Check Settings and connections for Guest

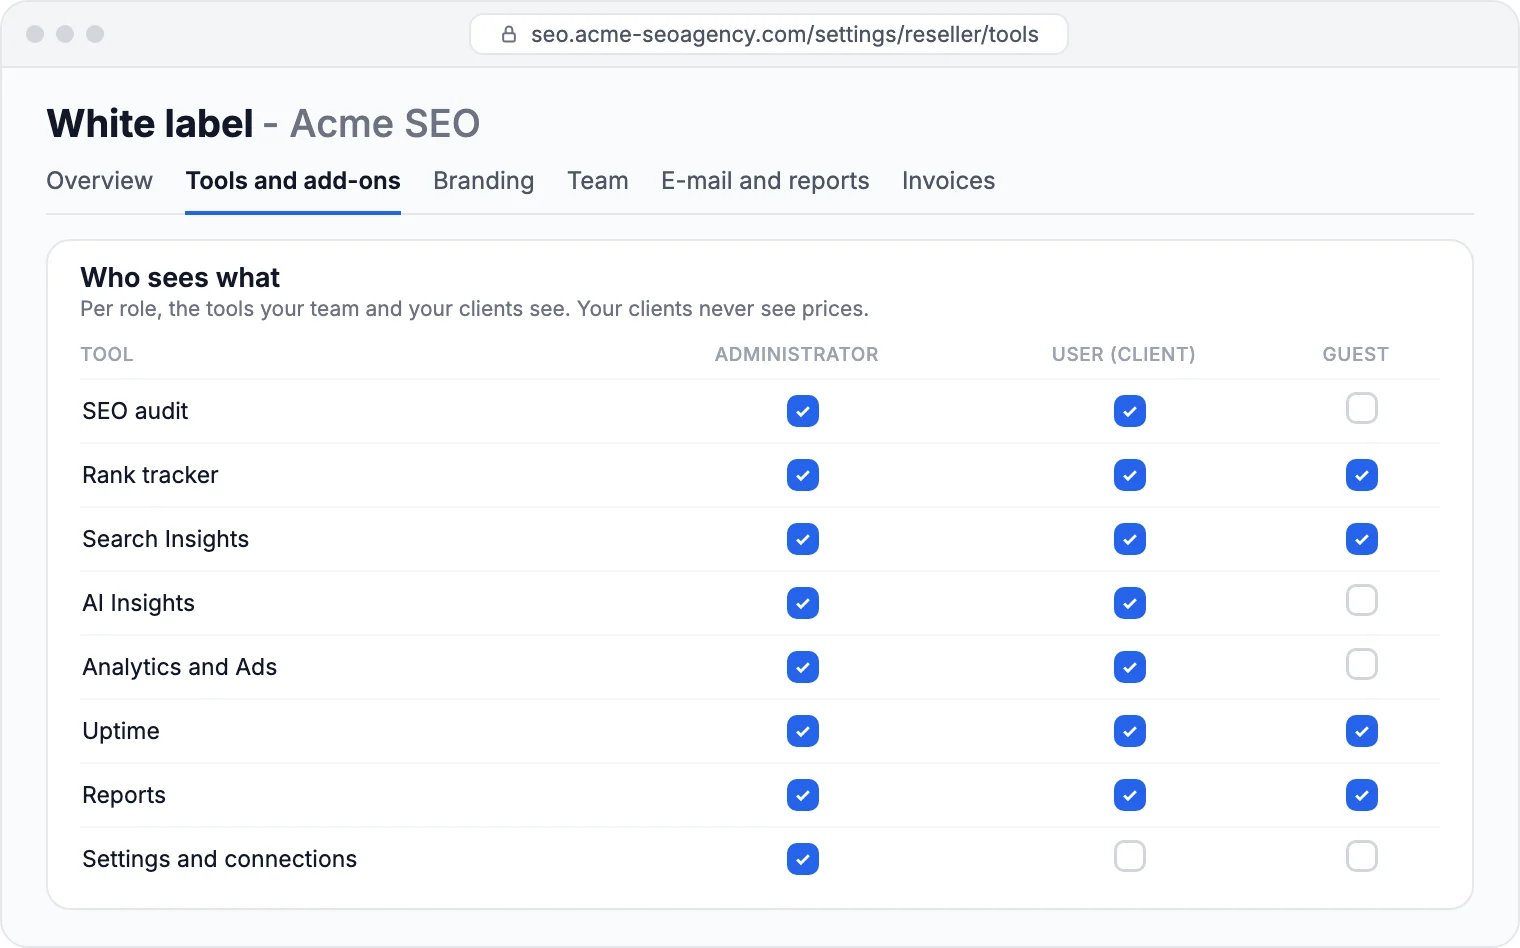[1362, 856]
